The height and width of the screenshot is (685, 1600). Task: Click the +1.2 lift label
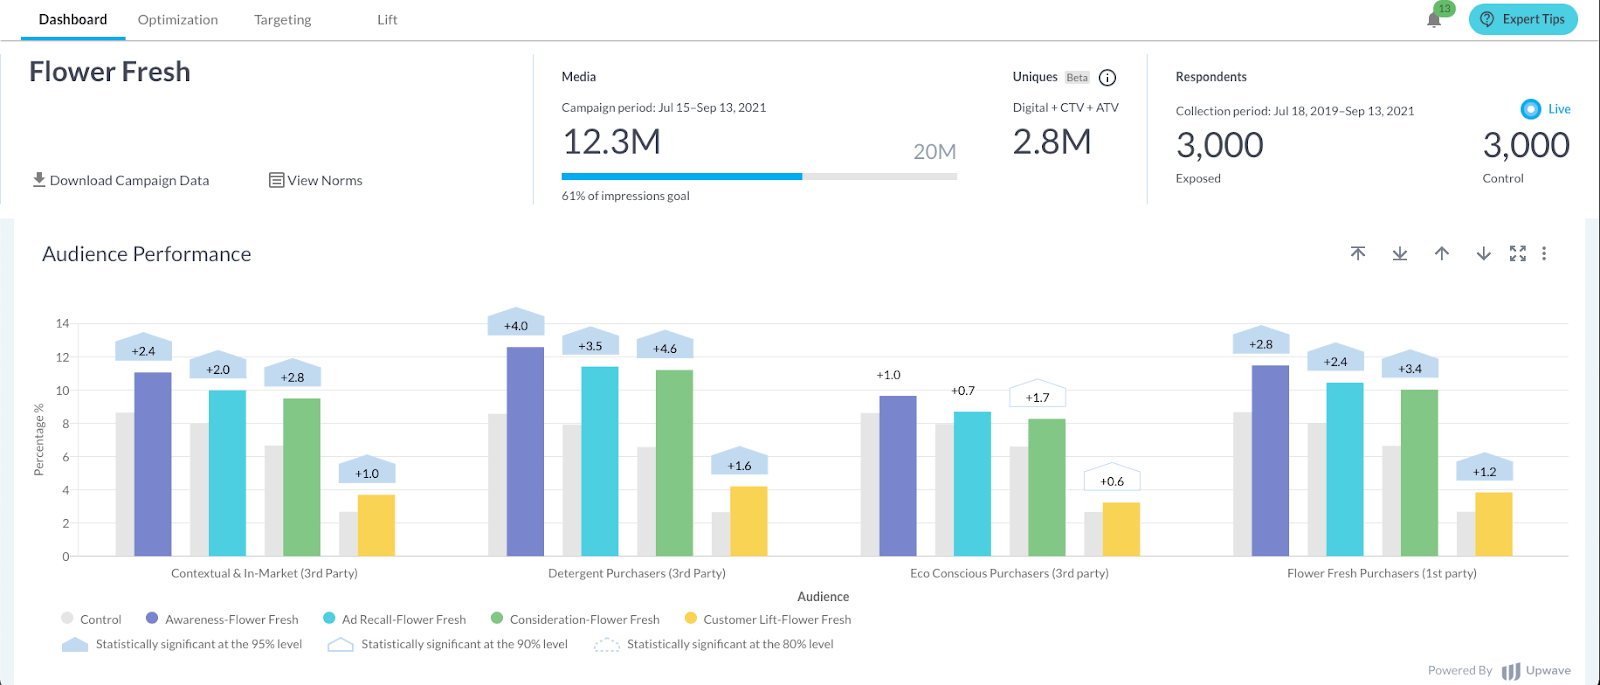pos(1485,468)
